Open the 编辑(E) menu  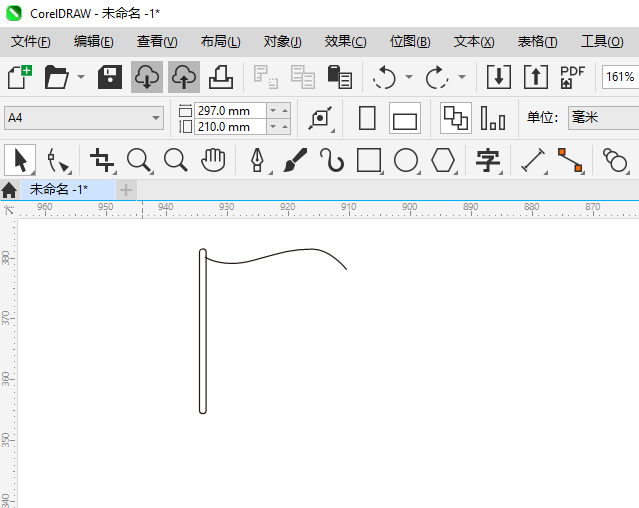pos(94,42)
